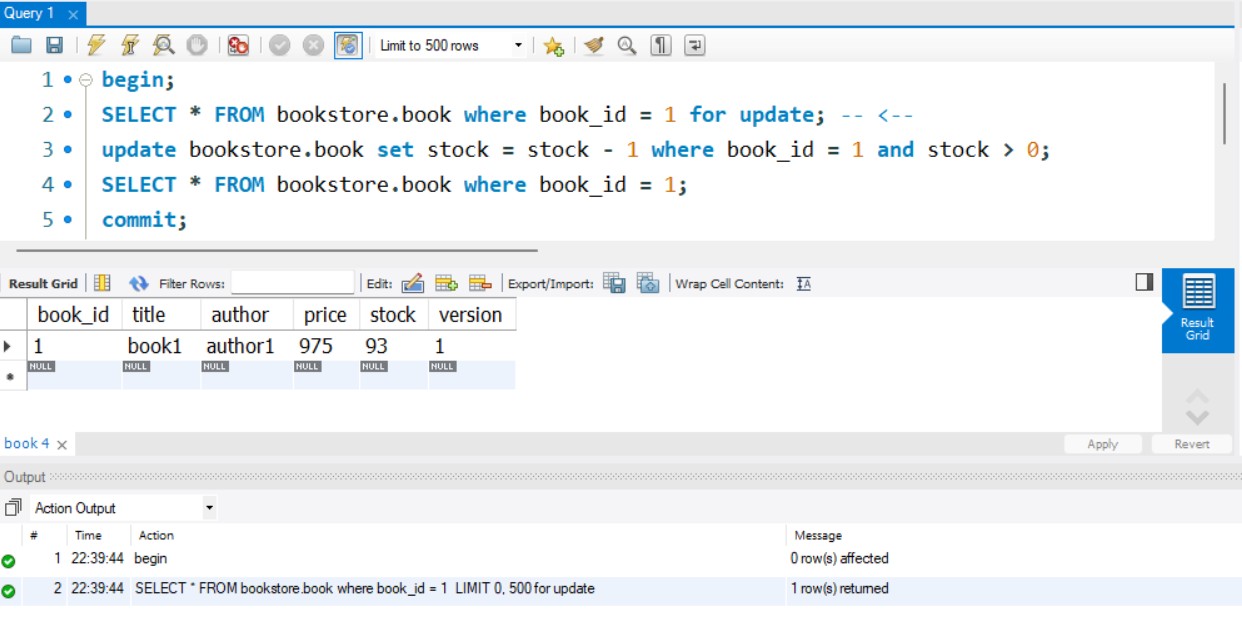Export the recordset to an external file
The image size is (1242, 618).
614,283
